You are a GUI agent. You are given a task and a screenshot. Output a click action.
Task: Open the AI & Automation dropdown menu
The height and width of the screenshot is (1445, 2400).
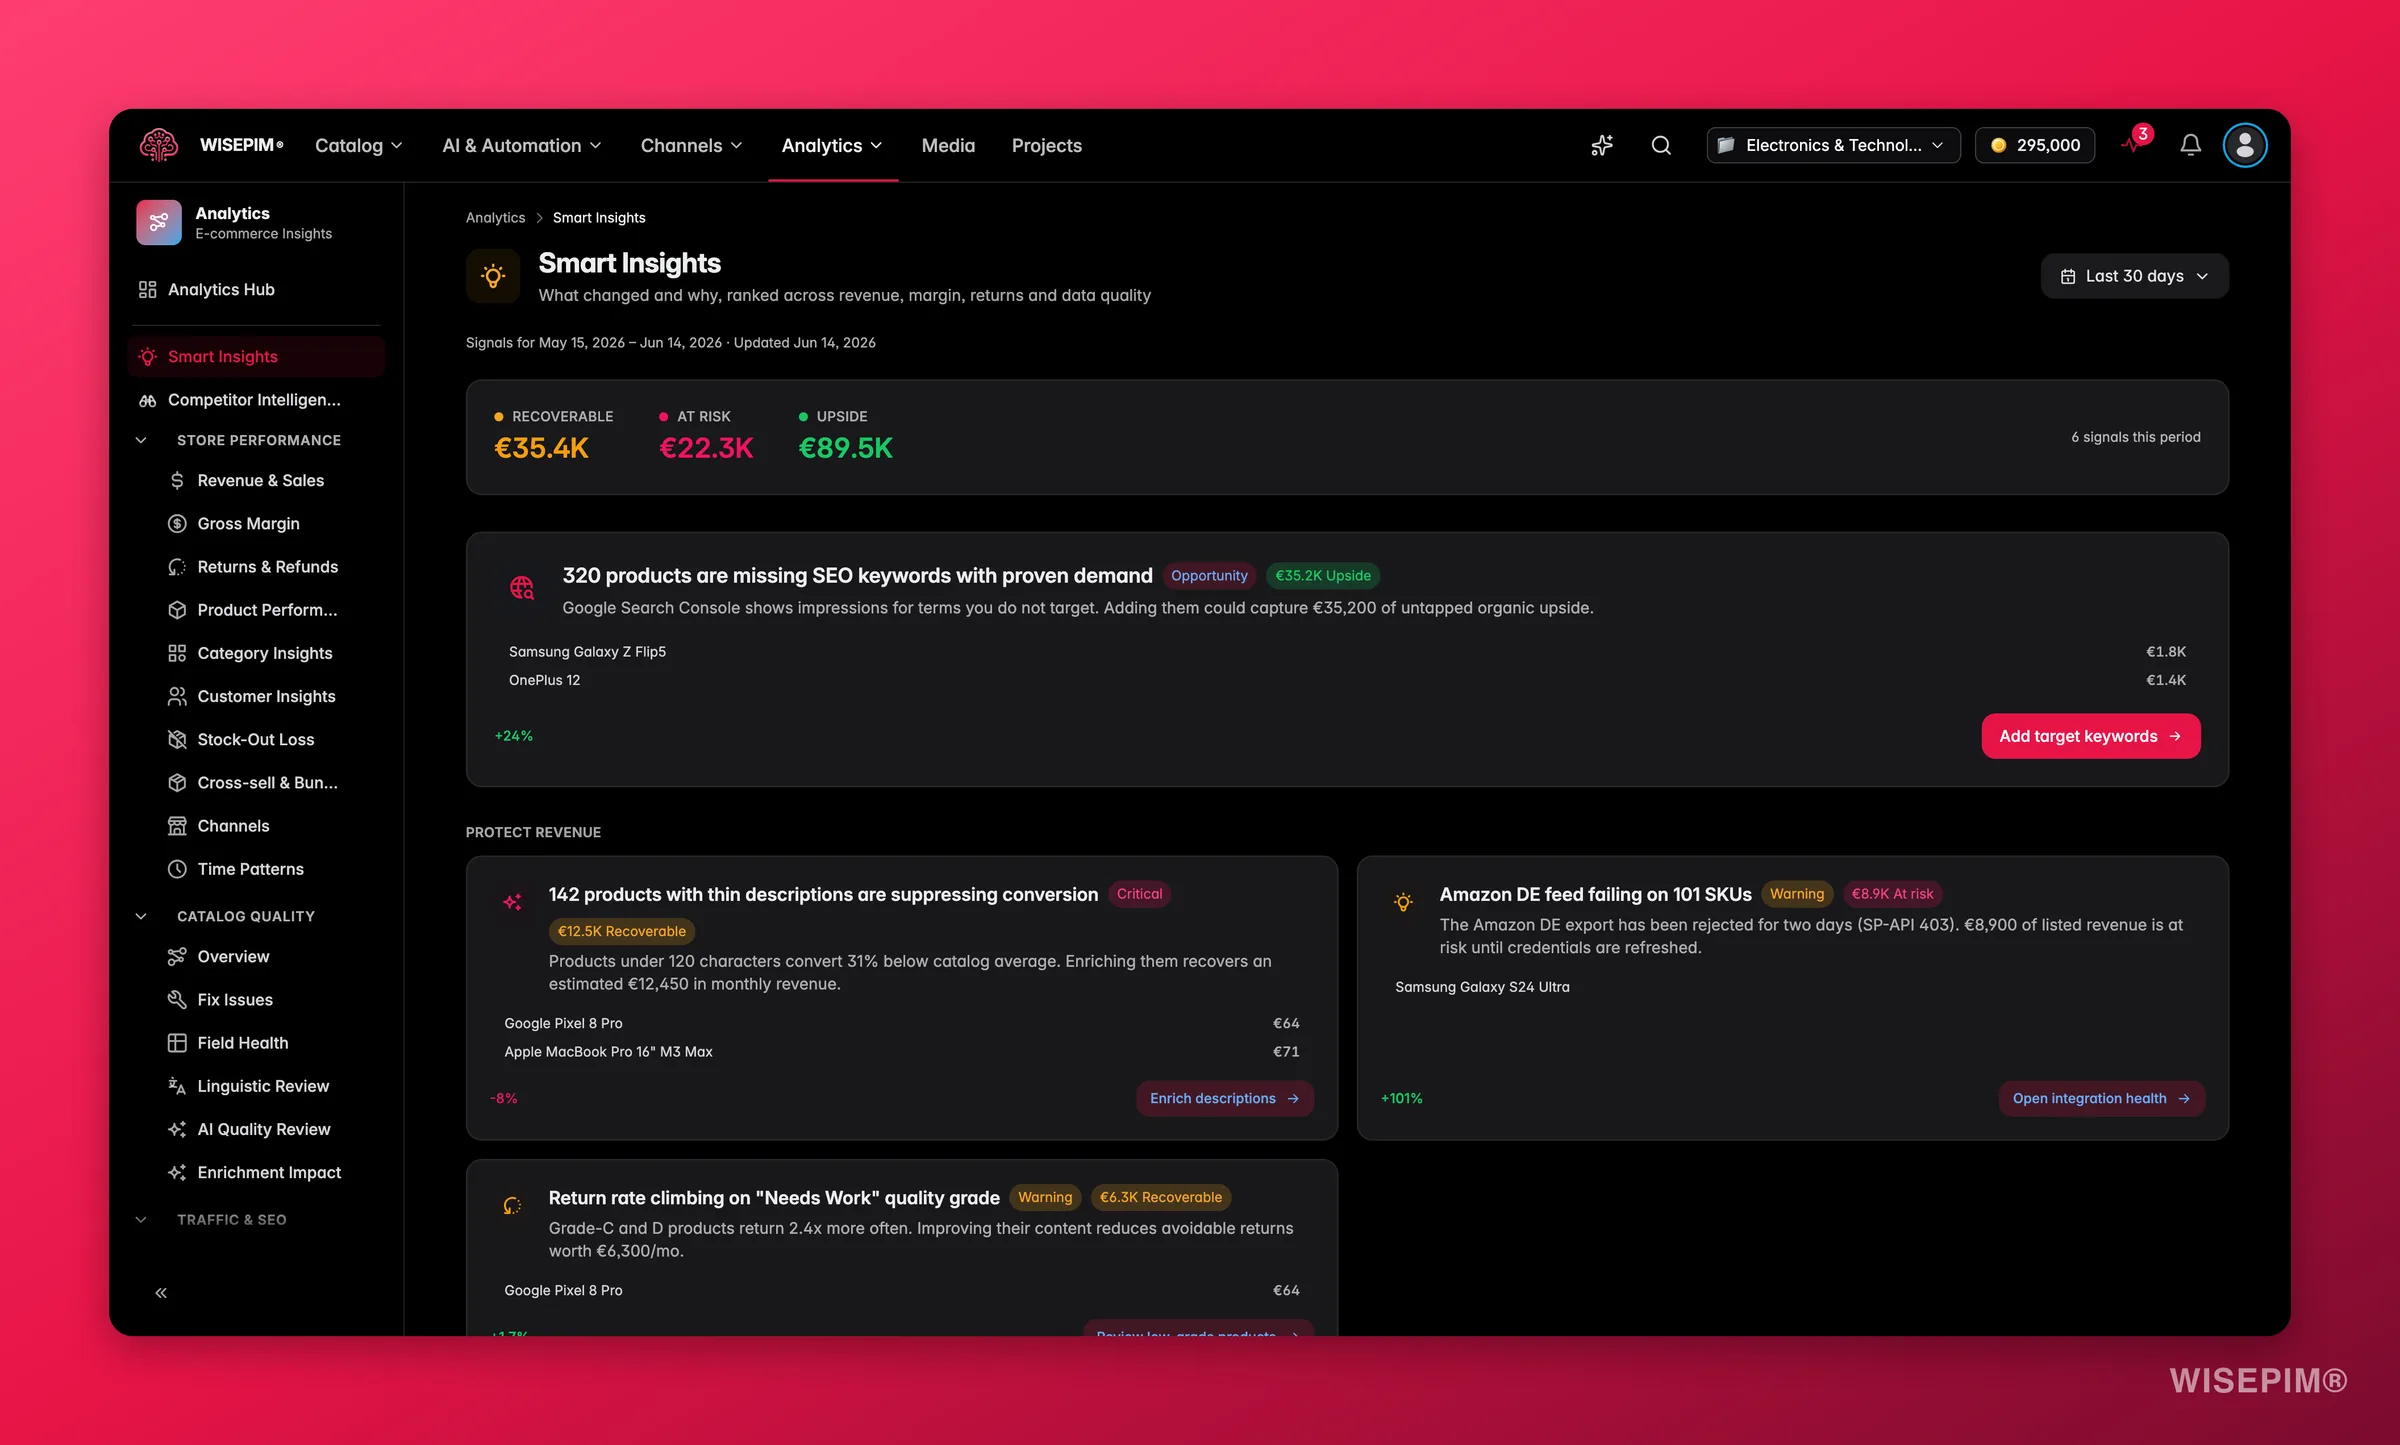pyautogui.click(x=522, y=146)
